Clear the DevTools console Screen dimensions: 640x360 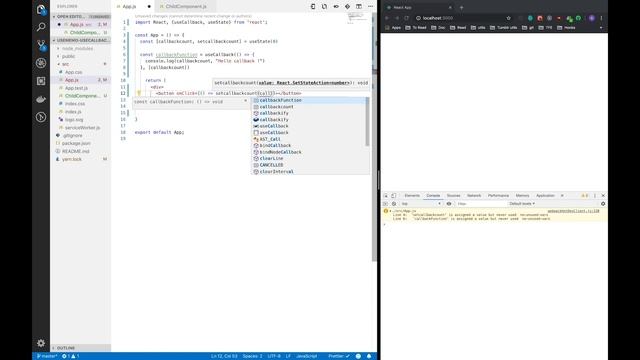tap(394, 204)
